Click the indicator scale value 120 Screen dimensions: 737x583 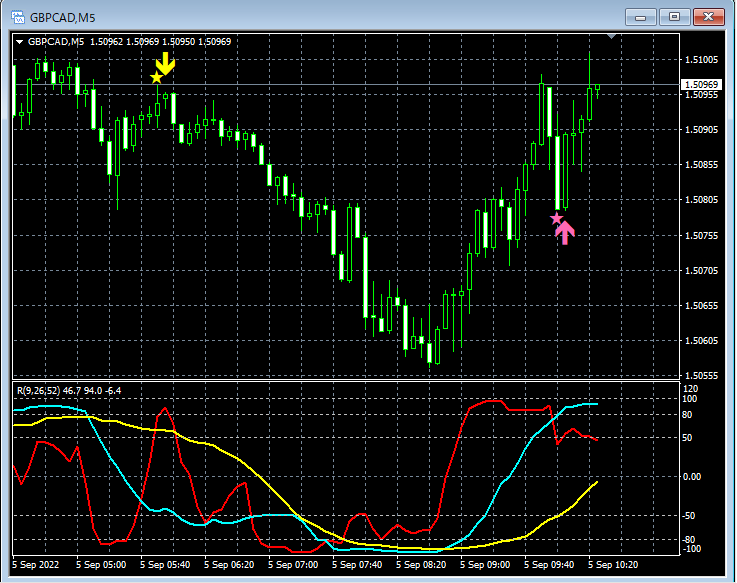[690, 389]
